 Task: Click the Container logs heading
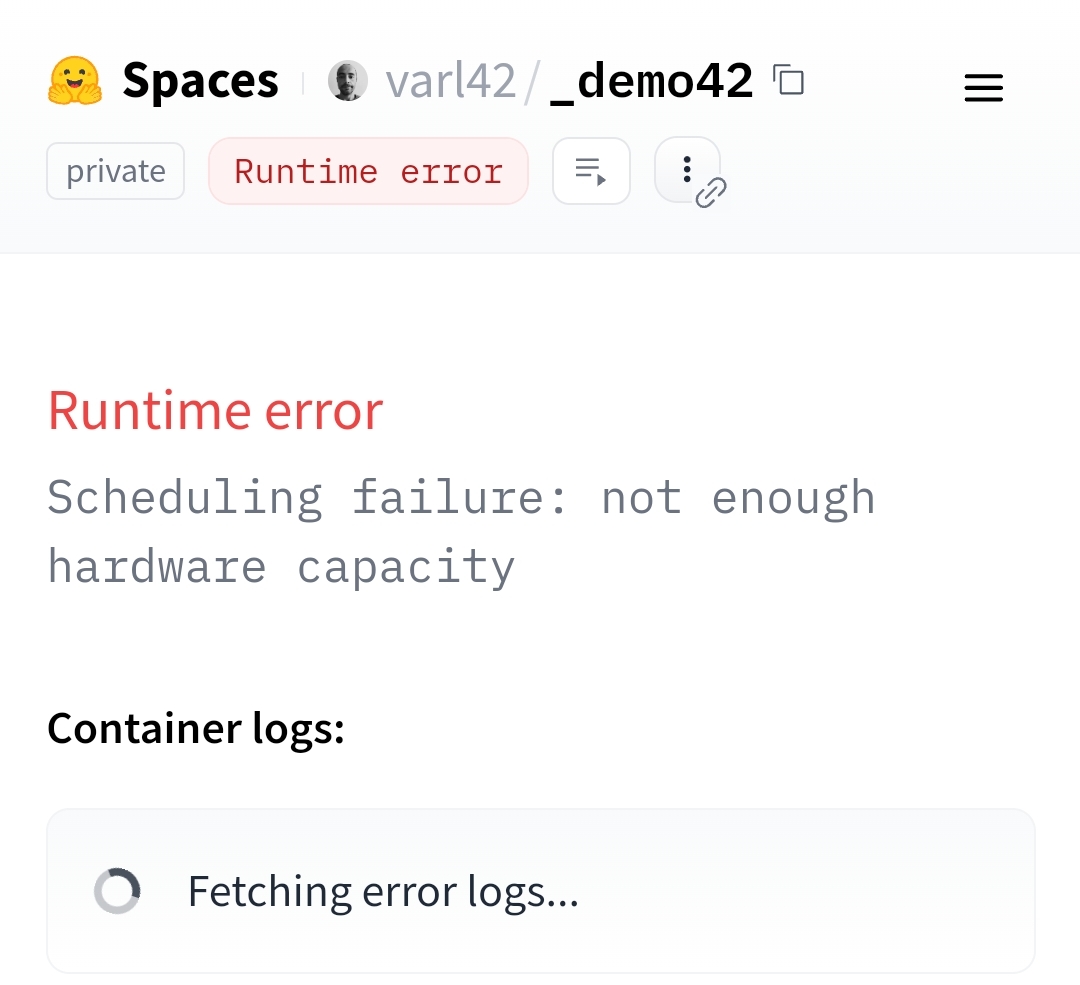click(x=196, y=728)
